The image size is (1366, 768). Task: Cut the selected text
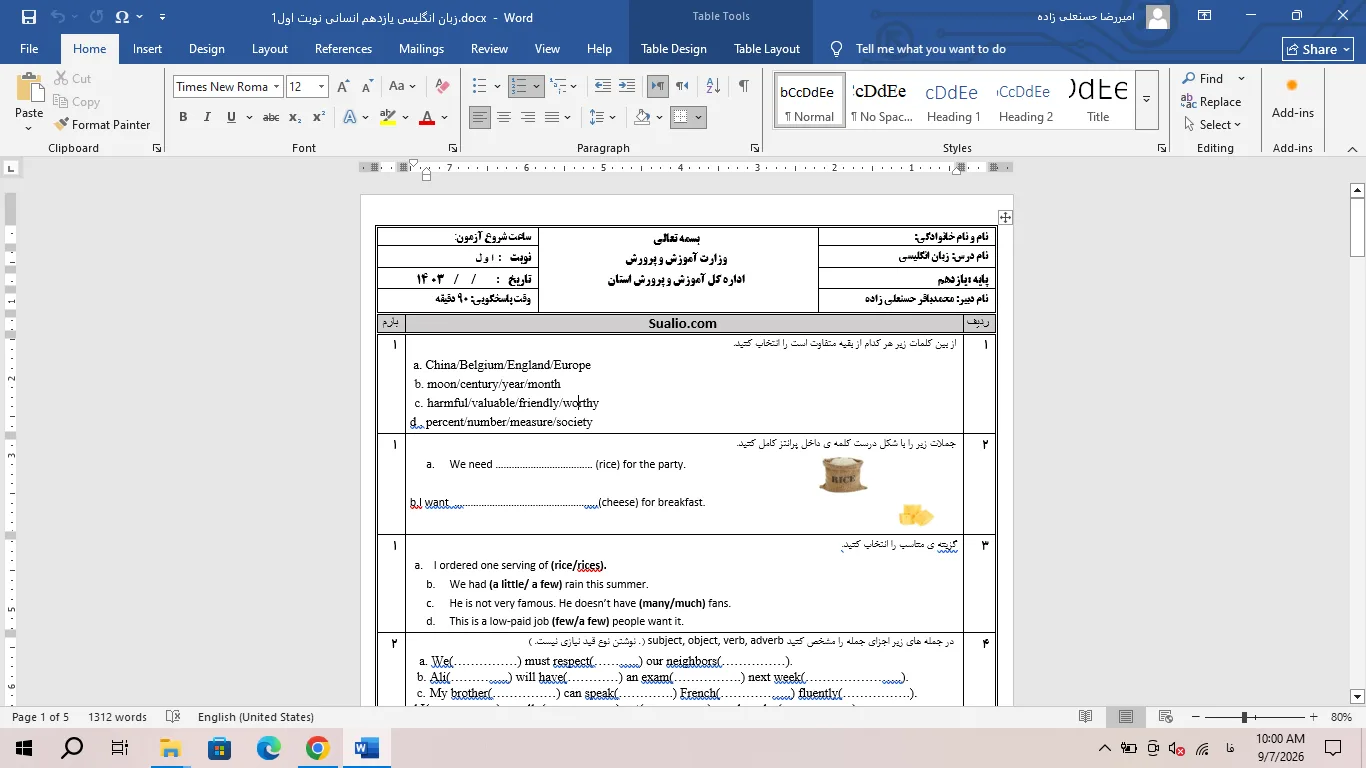(71, 78)
